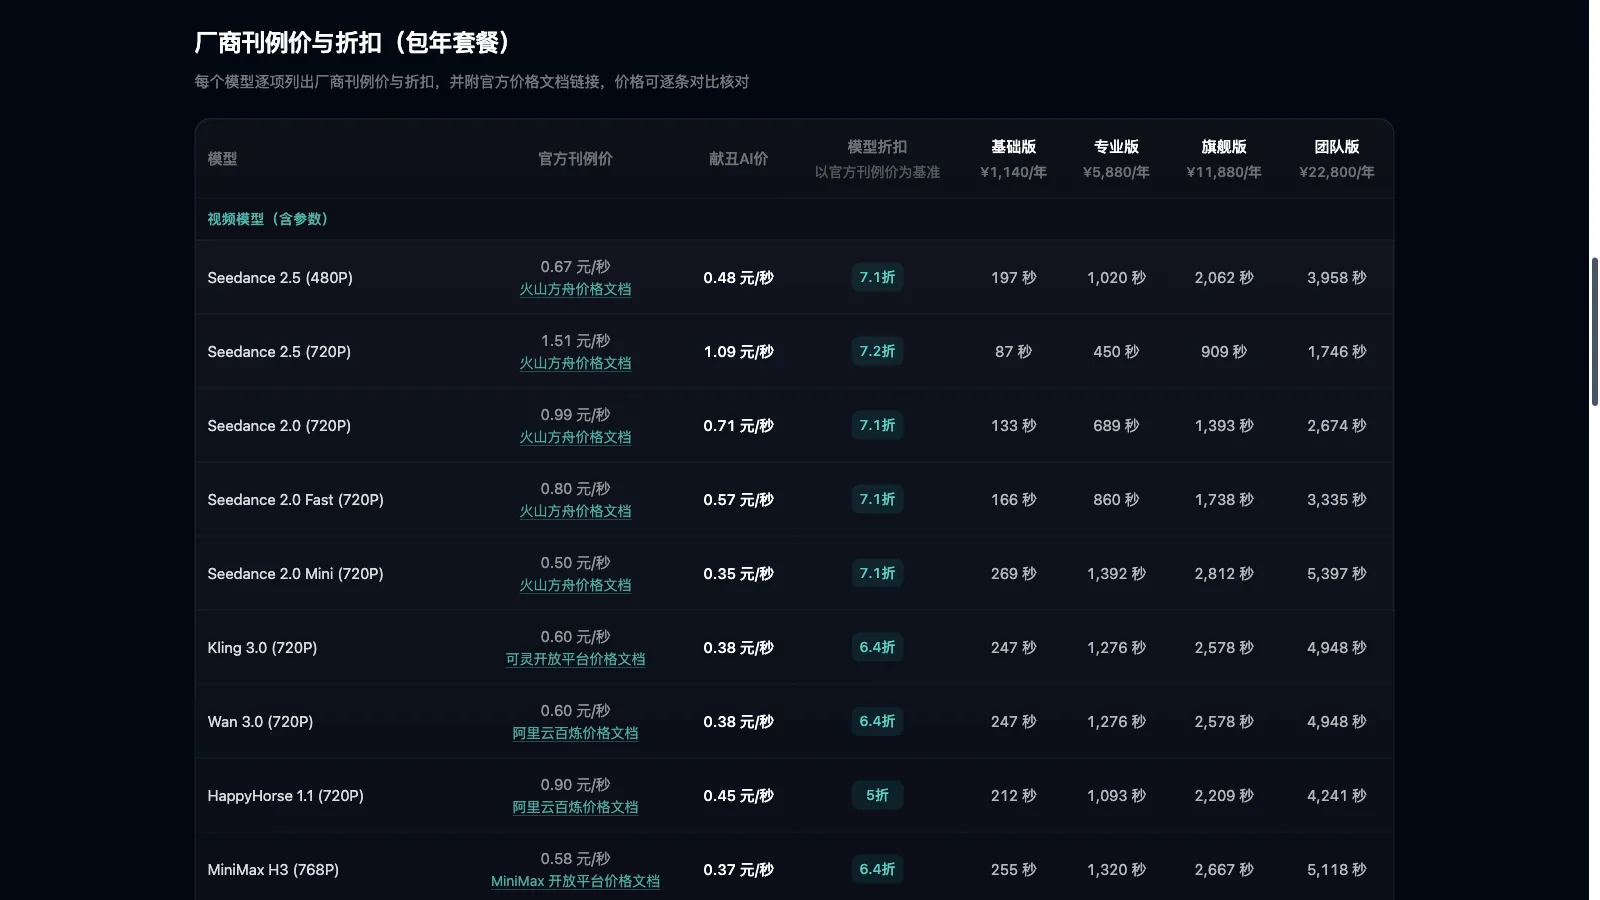
Task: Click the 6.4折 badge in the Kling 3.0 row
Action: 877,647
